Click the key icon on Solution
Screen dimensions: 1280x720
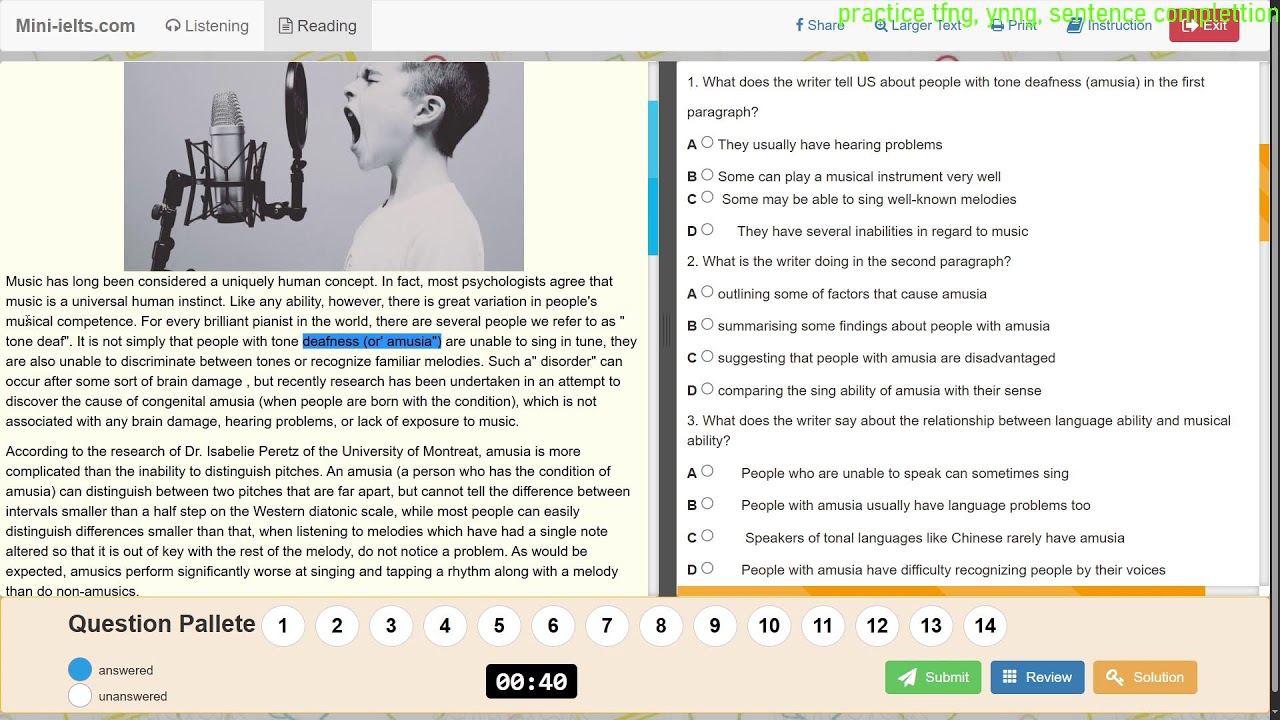pos(1115,677)
